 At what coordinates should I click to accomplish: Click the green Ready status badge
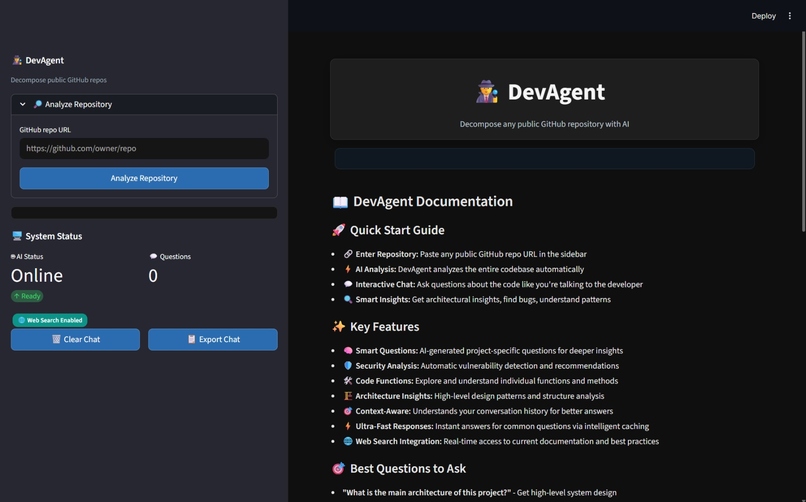pyautogui.click(x=27, y=296)
